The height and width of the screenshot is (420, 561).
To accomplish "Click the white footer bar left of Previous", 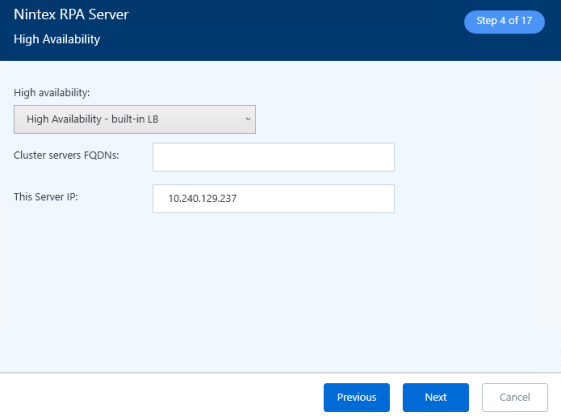I will pyautogui.click(x=161, y=397).
